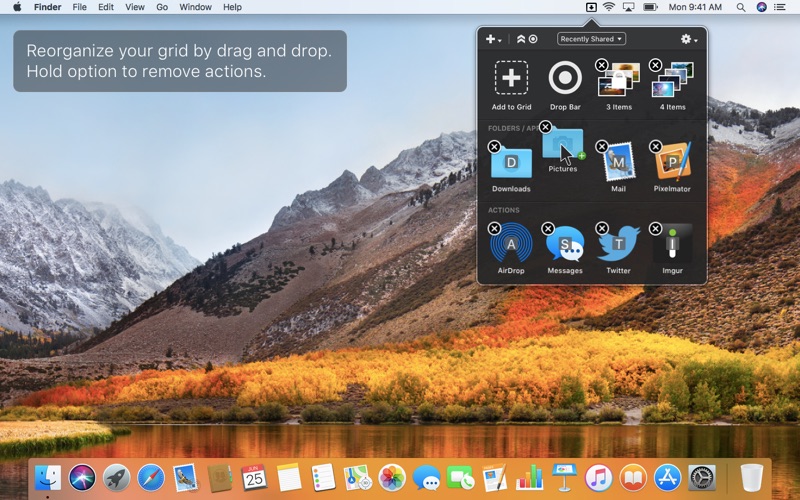Click the small Drop Bar toggle in header
The height and width of the screenshot is (500, 800).
(x=533, y=39)
